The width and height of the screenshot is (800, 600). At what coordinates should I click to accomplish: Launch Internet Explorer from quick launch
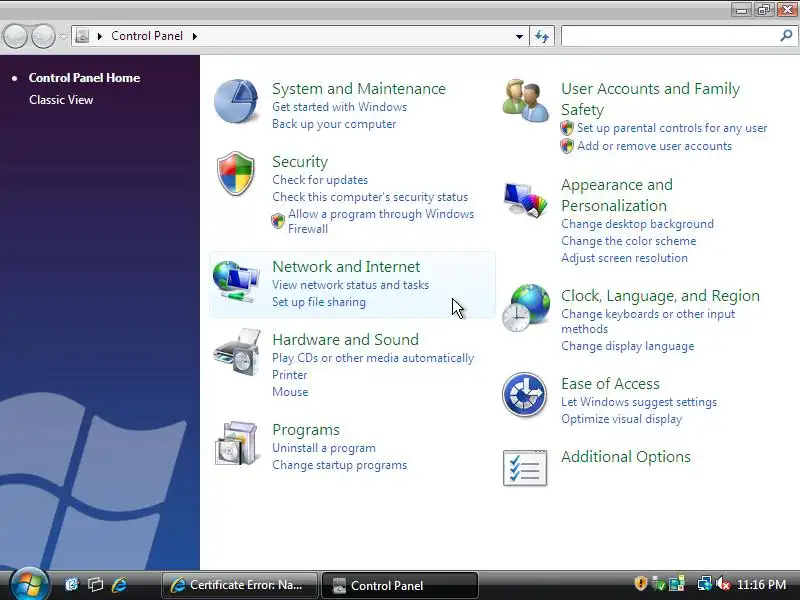tap(119, 585)
